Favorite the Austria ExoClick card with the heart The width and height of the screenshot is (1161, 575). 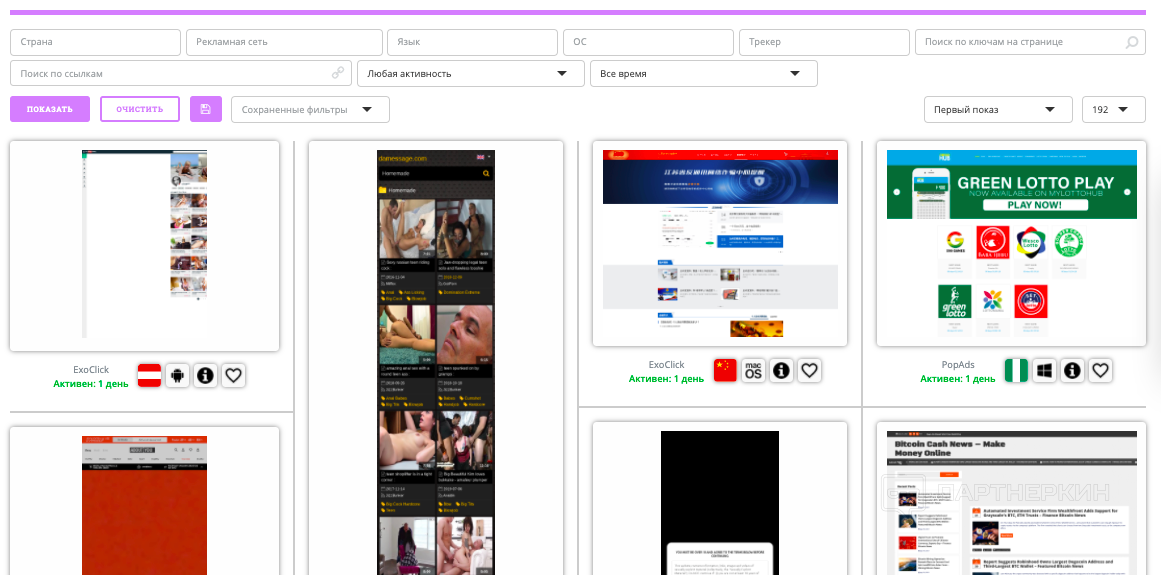(x=233, y=375)
